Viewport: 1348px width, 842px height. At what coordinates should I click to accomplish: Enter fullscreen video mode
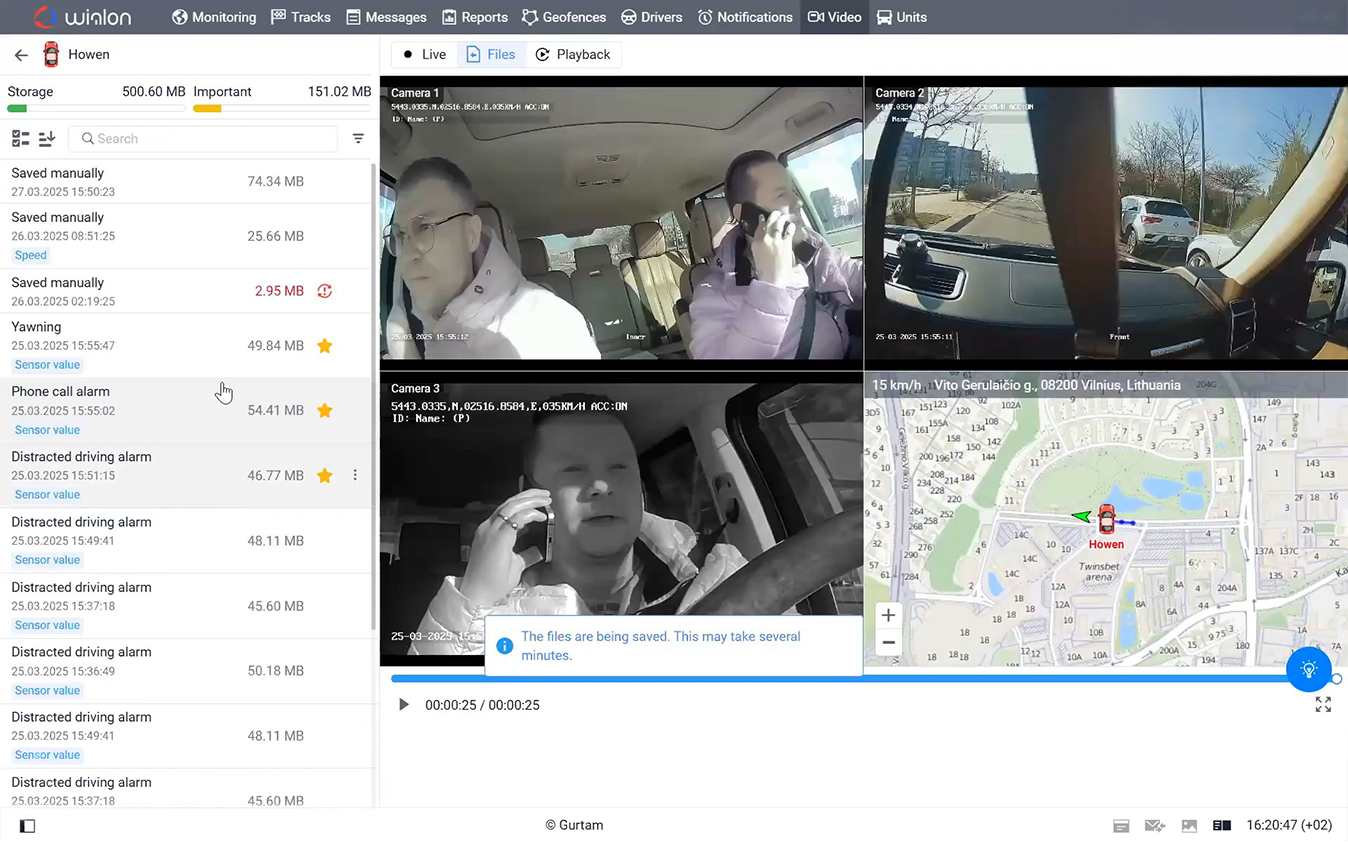1323,705
